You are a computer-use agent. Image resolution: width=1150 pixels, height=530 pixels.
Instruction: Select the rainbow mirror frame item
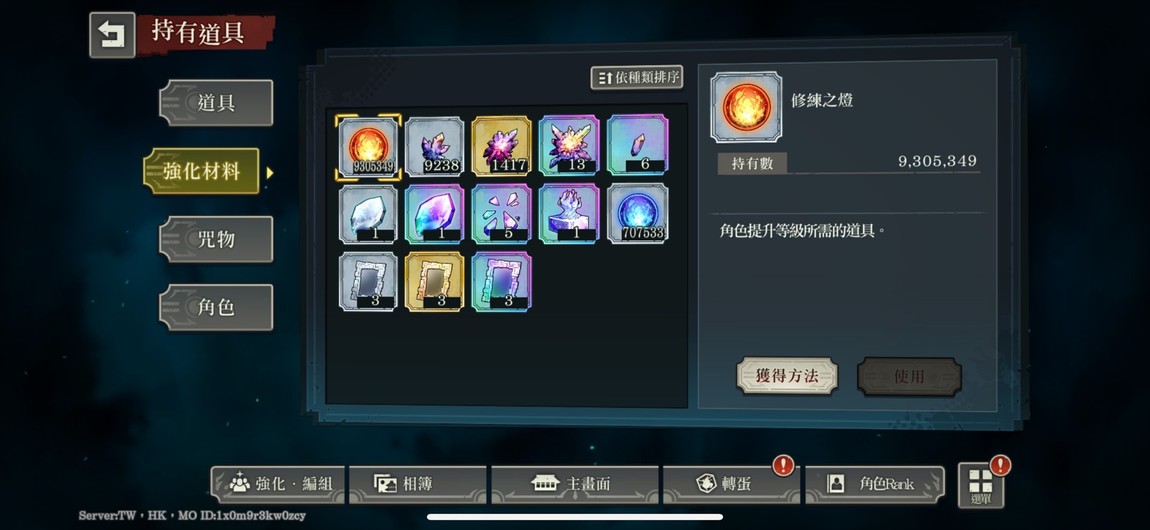pos(502,281)
